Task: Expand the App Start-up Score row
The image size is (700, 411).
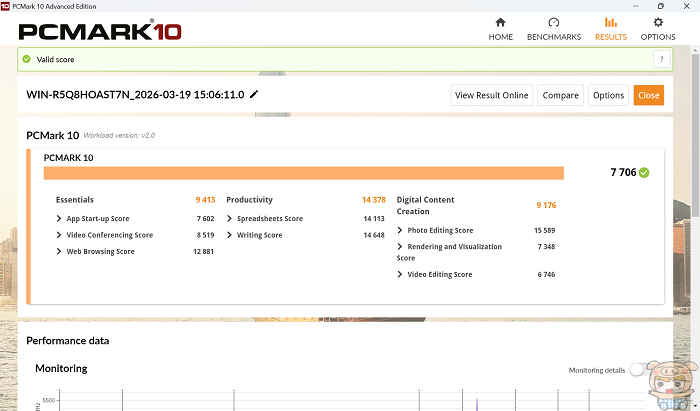Action: coord(60,218)
